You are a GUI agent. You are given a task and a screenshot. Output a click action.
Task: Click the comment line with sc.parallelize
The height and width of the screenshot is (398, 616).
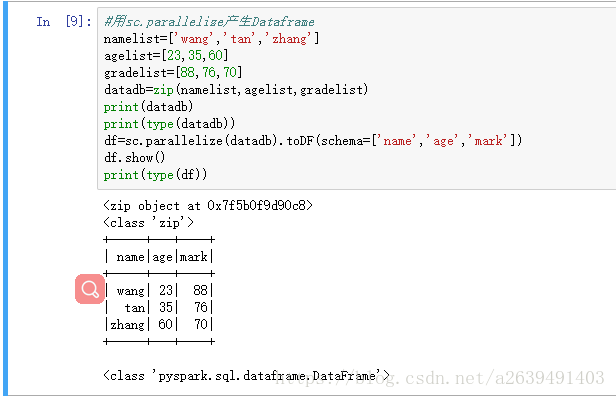click(x=209, y=22)
